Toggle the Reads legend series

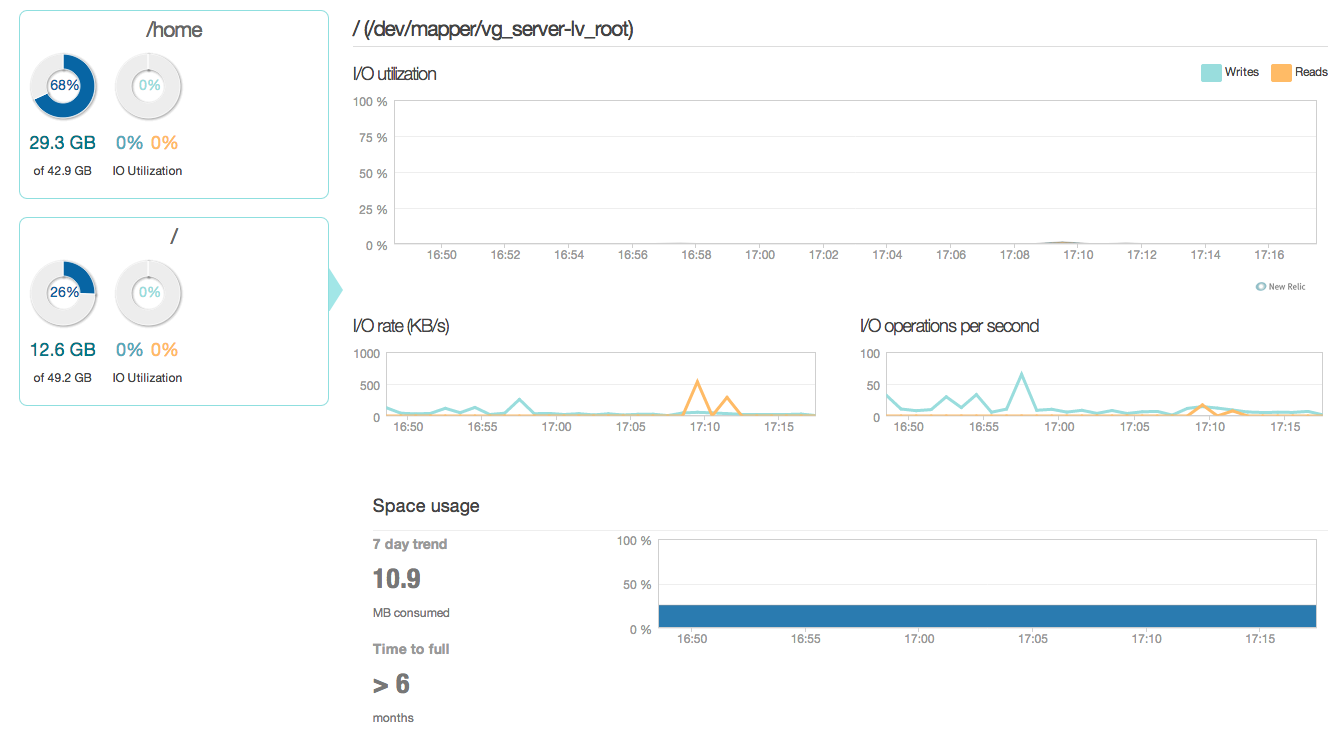pyautogui.click(x=1299, y=72)
